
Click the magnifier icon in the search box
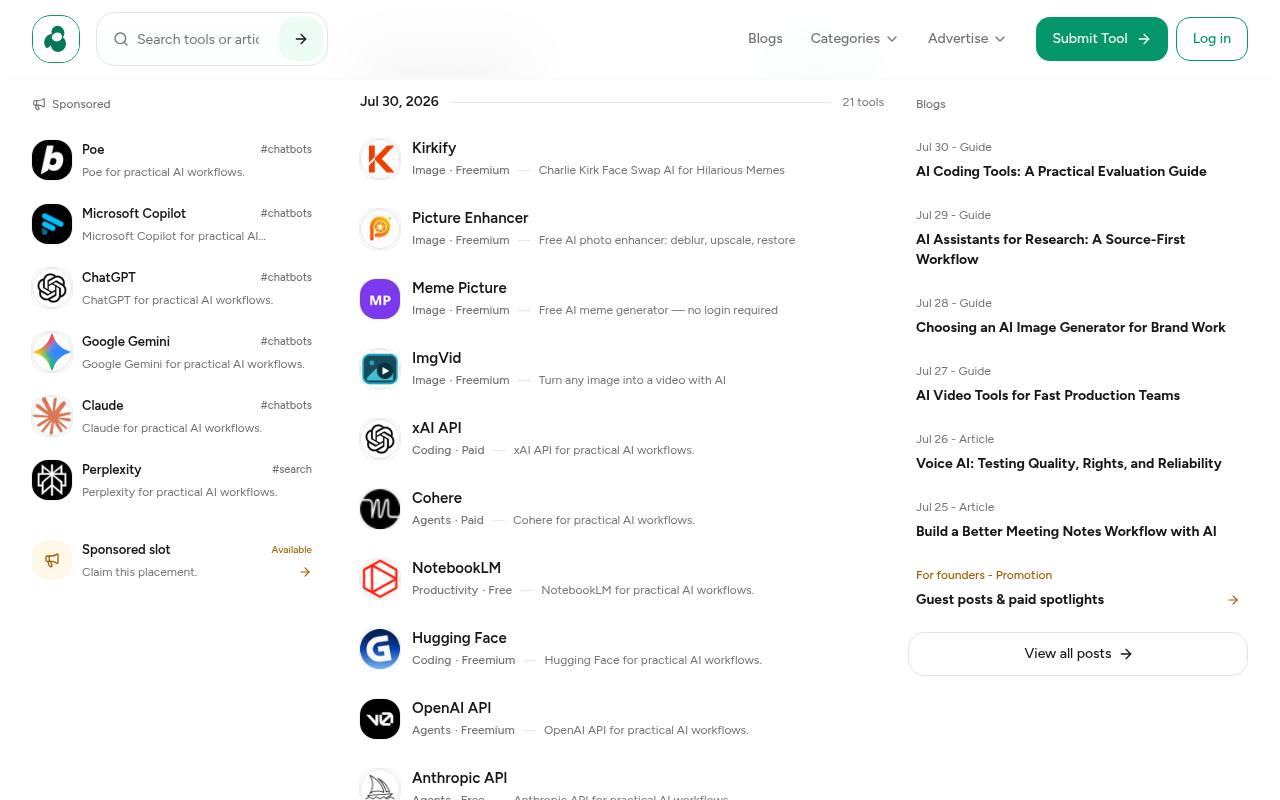coord(121,39)
